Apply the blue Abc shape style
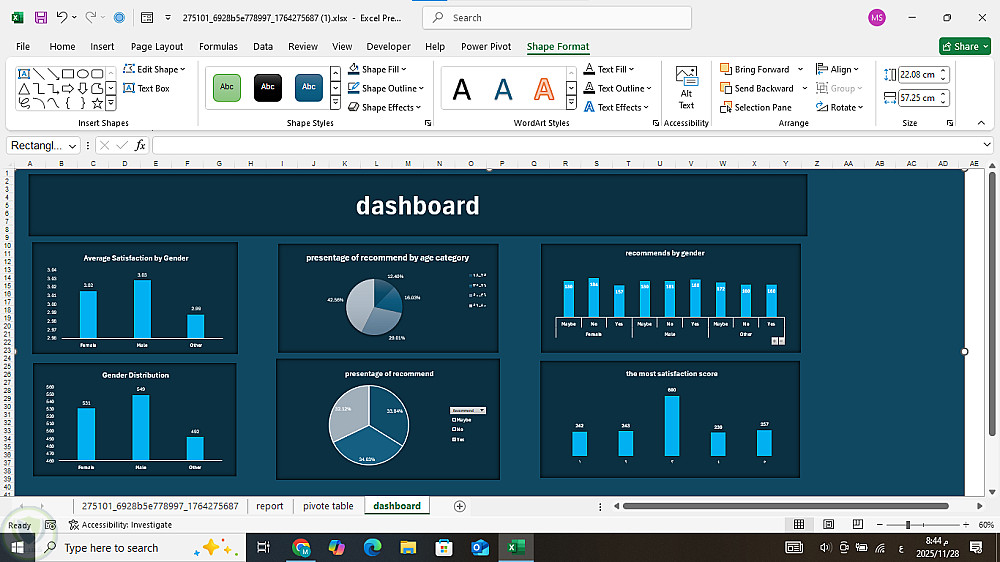The image size is (1000, 562). pos(309,87)
